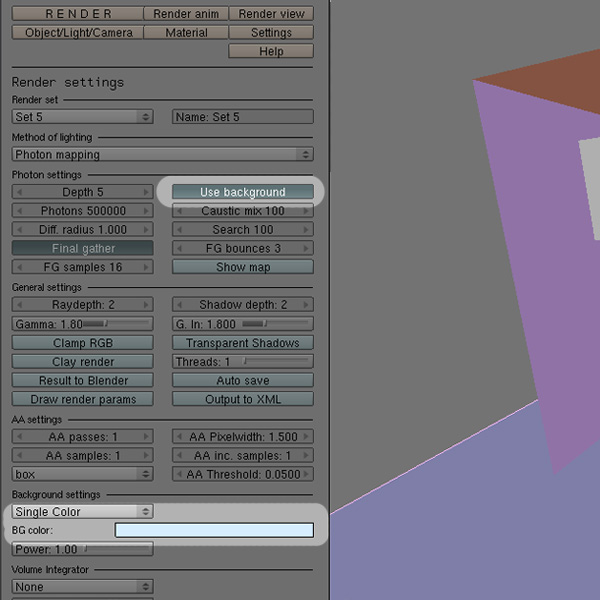Decrease Caustic mix 100 value
This screenshot has height=600, width=600.
(179, 210)
